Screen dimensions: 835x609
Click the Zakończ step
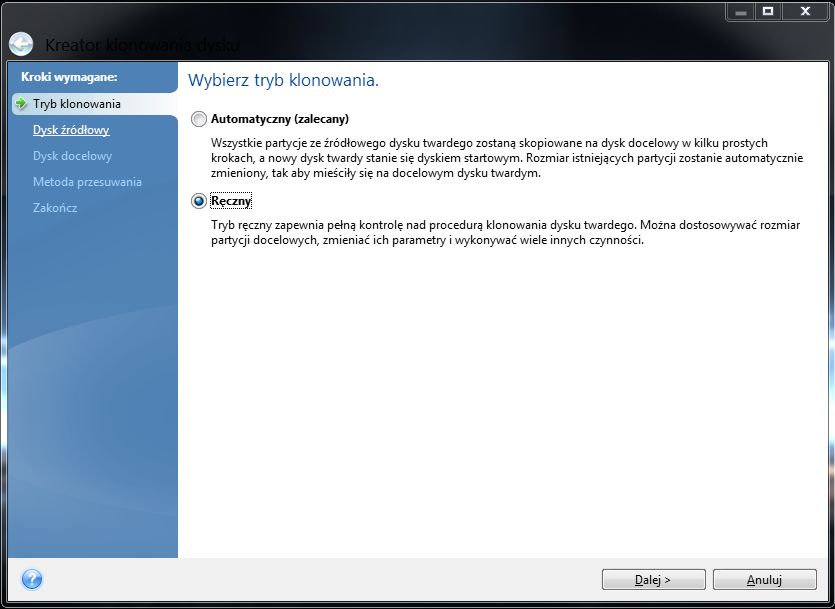pos(55,208)
